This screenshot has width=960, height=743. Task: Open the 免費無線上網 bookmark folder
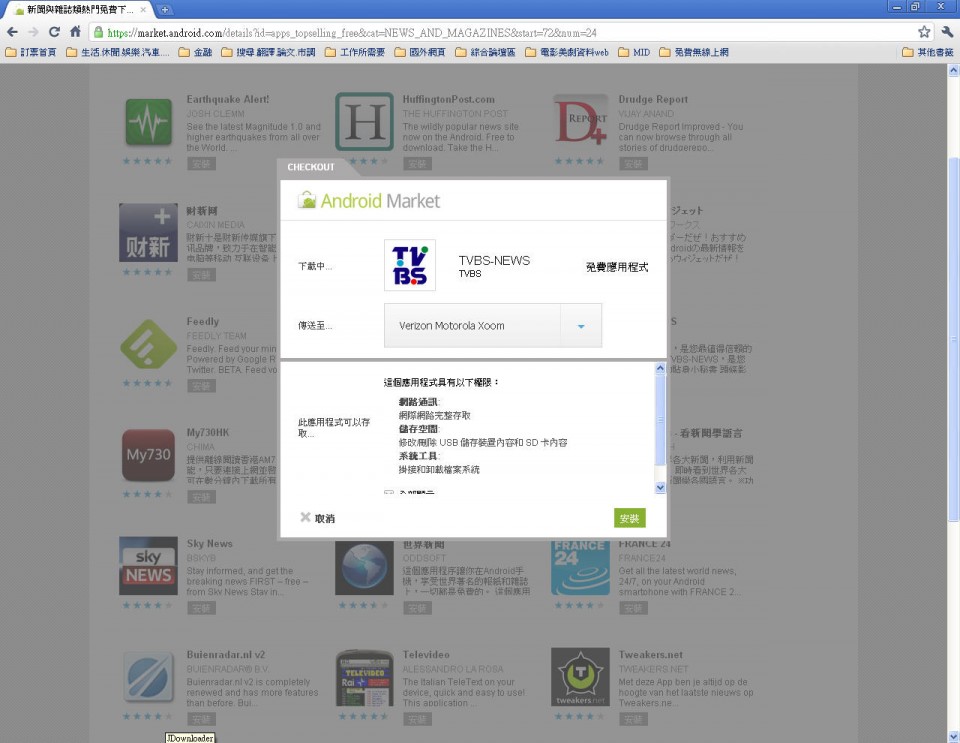tap(694, 53)
